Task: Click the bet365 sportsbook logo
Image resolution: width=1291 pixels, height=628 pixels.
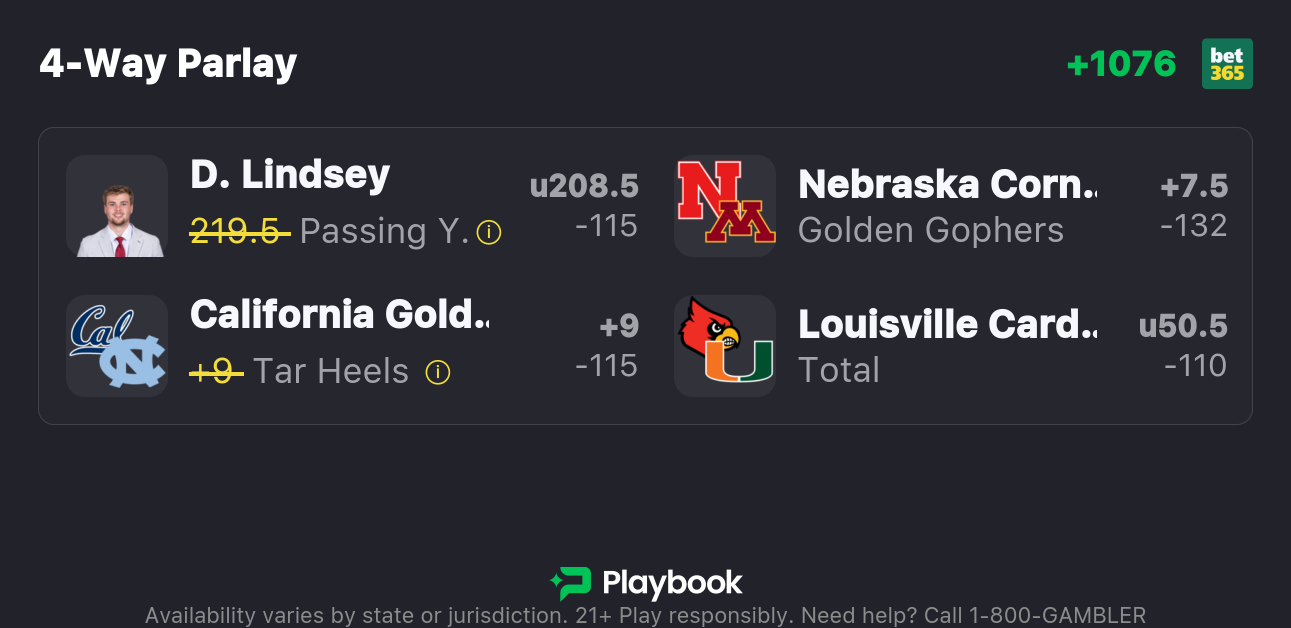Action: 1227,64
